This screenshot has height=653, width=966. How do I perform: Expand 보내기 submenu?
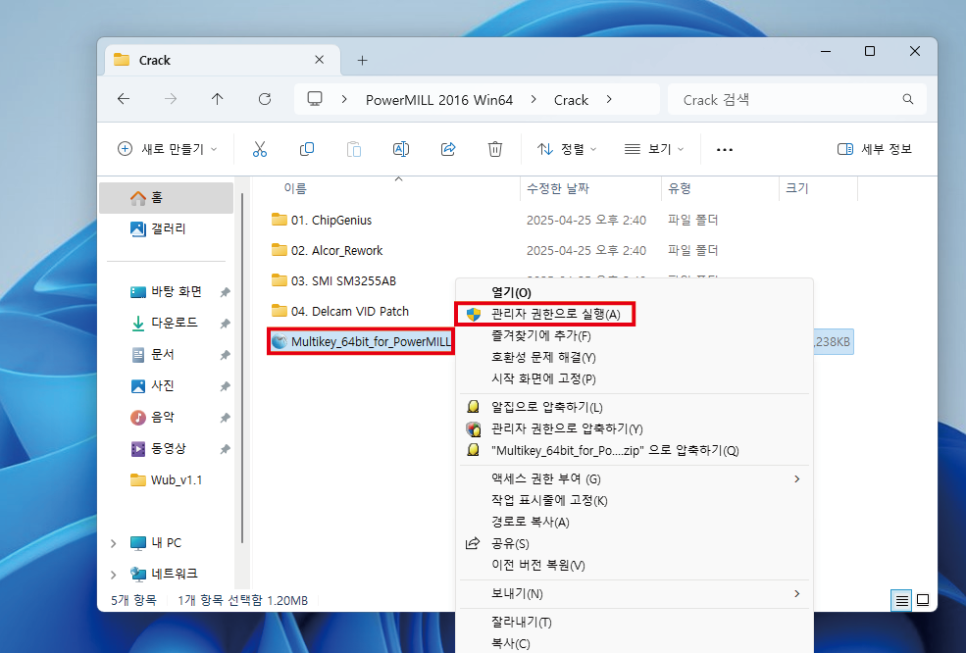(797, 593)
